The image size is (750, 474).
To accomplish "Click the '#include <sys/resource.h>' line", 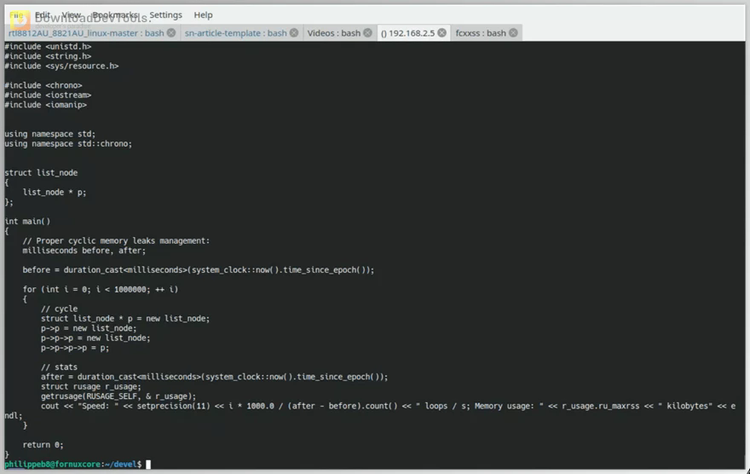I will tap(62, 66).
